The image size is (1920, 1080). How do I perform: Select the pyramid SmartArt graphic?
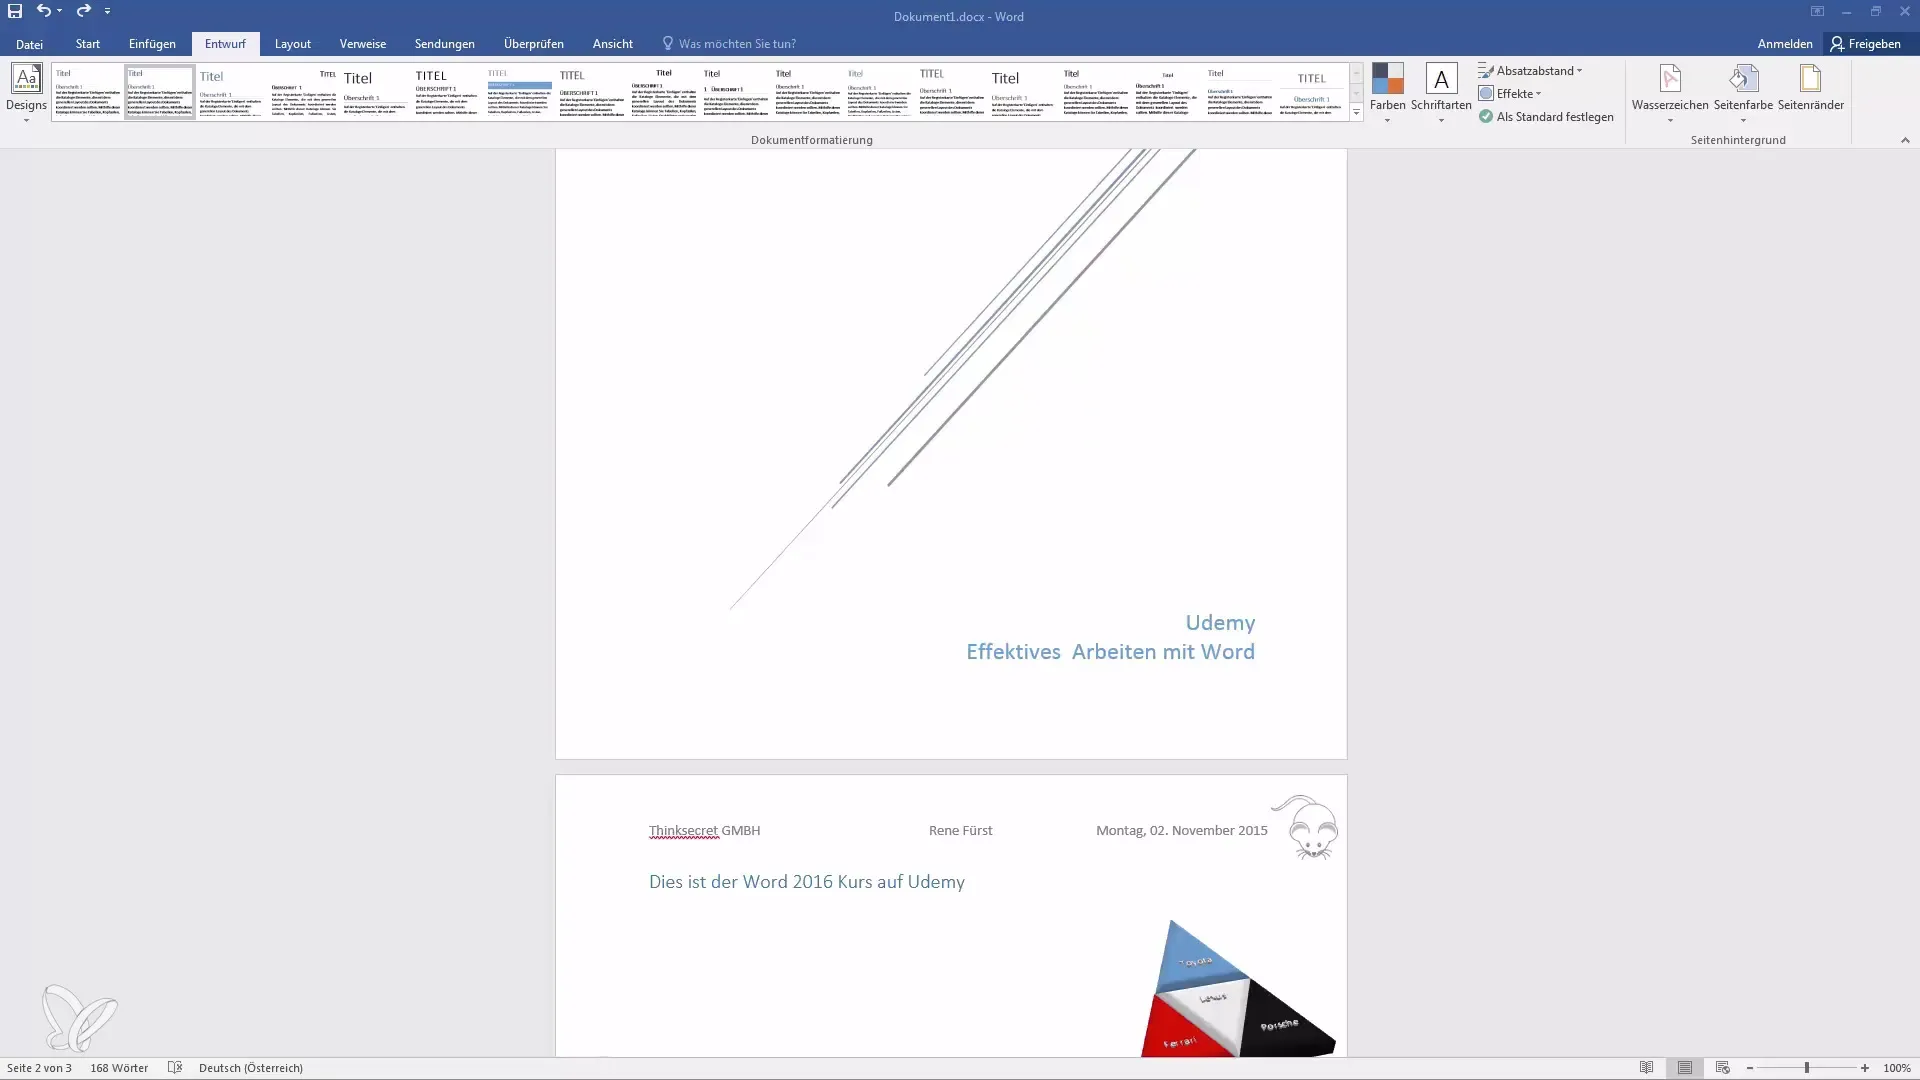pos(1238,988)
